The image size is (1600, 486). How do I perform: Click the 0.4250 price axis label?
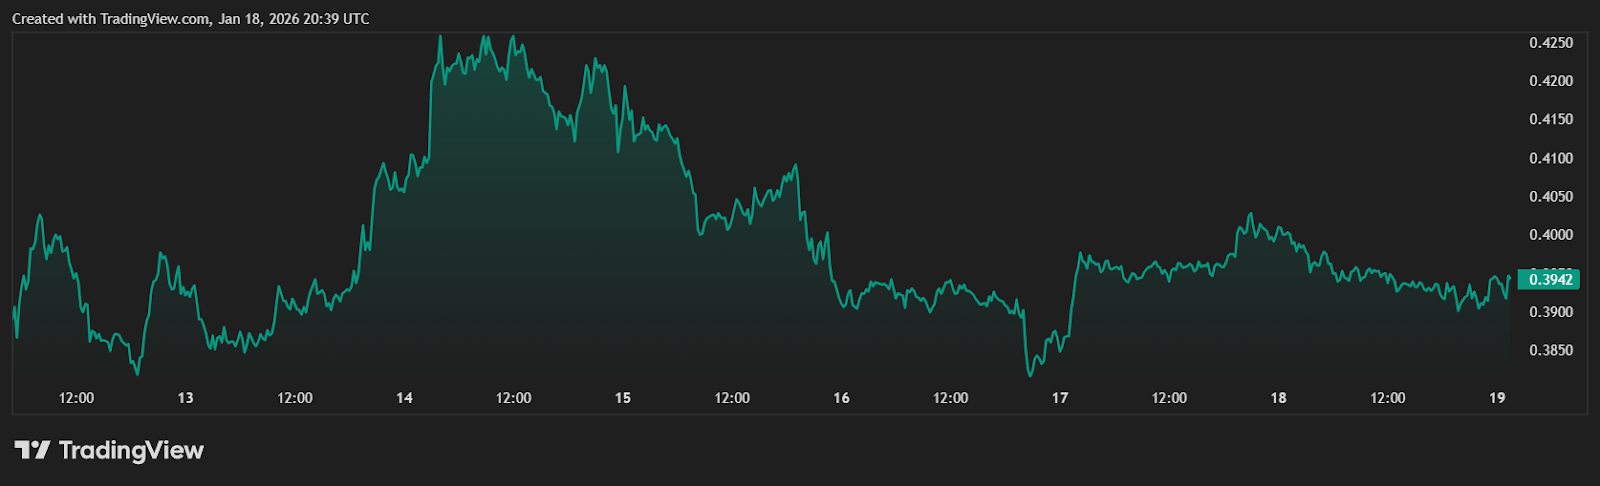click(1551, 43)
